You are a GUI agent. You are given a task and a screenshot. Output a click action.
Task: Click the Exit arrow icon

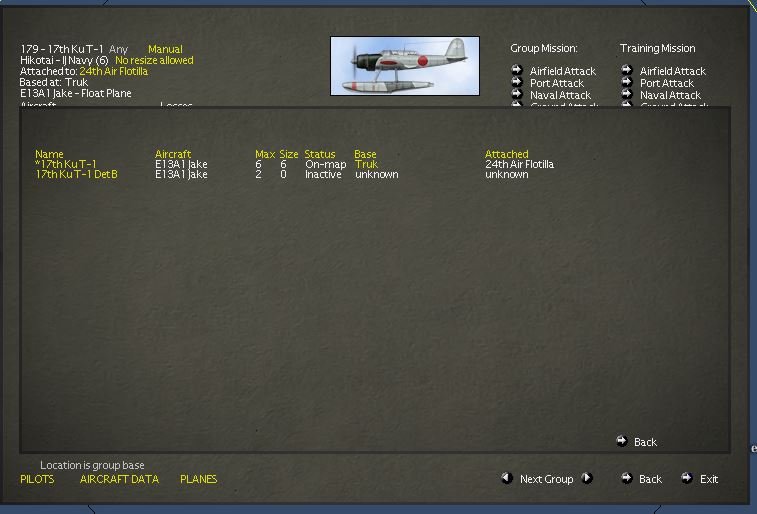click(687, 478)
